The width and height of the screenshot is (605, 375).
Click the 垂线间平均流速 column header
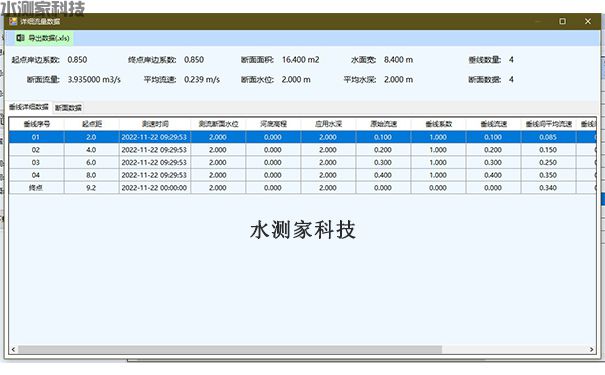click(x=548, y=124)
